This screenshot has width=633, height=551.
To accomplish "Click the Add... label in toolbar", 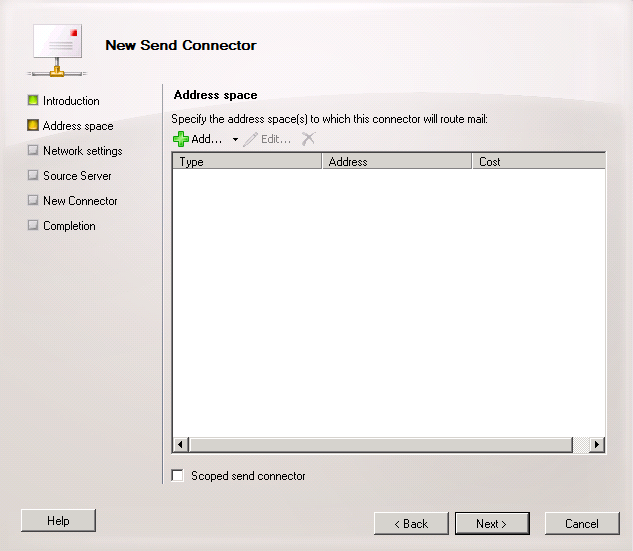I will [x=206, y=139].
